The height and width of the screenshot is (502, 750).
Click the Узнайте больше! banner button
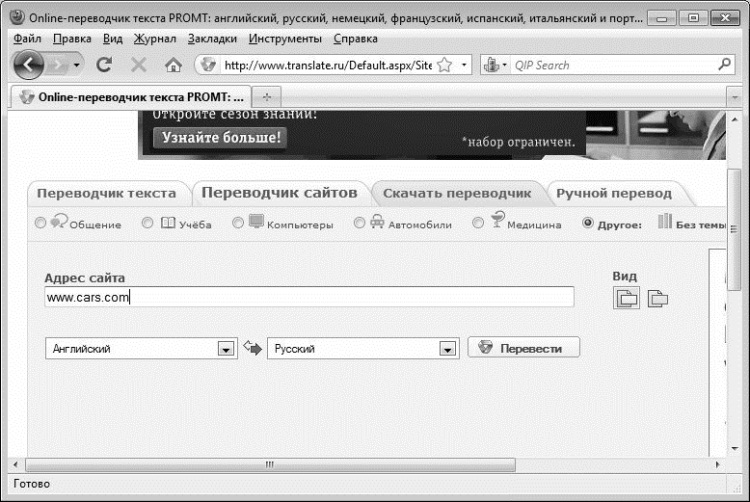point(219,137)
